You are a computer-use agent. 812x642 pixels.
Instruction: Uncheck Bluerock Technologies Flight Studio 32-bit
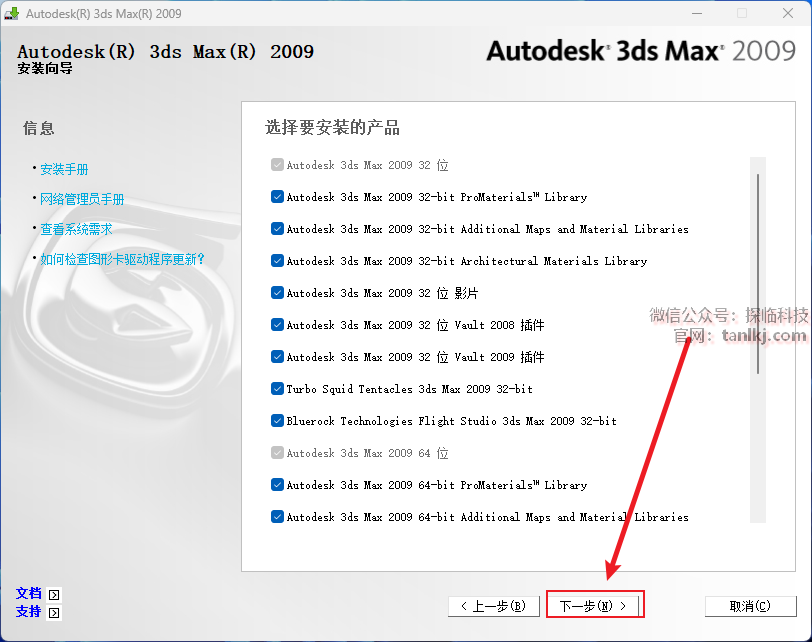(x=277, y=421)
